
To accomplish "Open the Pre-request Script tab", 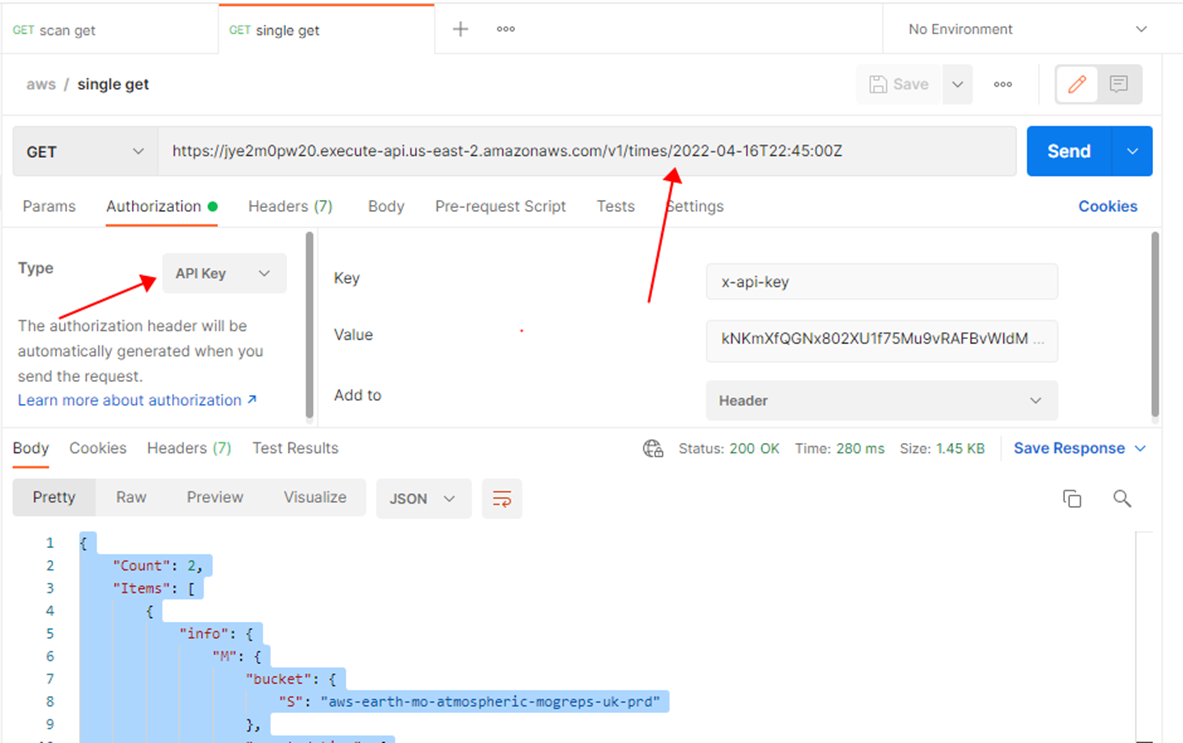I will point(500,207).
